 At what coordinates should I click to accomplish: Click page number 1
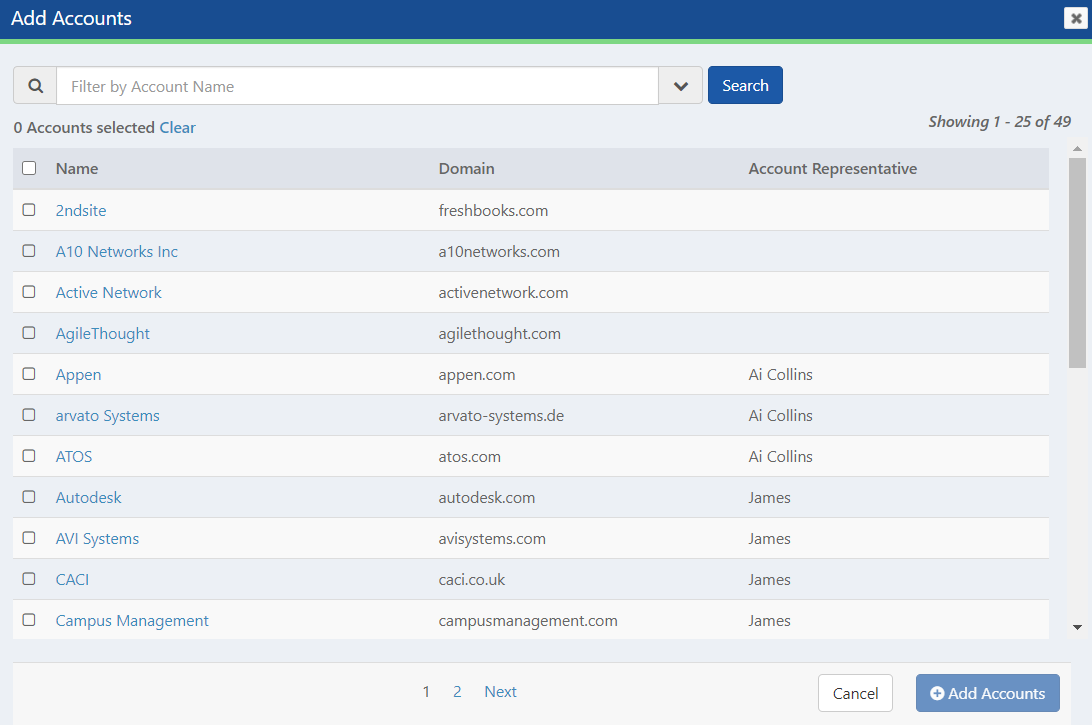click(426, 692)
